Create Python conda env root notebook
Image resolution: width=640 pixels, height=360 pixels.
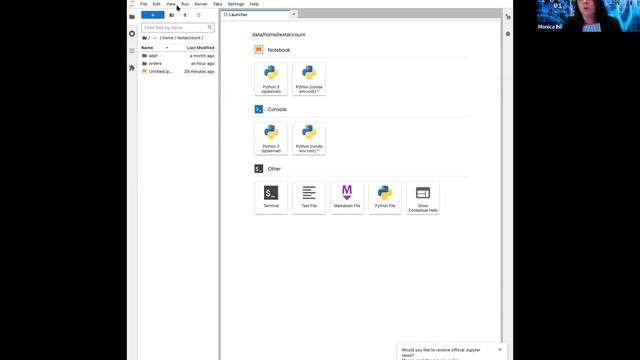(x=309, y=79)
